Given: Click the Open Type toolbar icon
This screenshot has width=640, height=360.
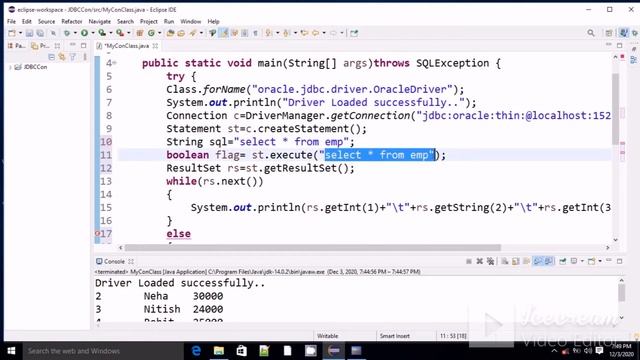Looking at the screenshot, I should [x=171, y=33].
